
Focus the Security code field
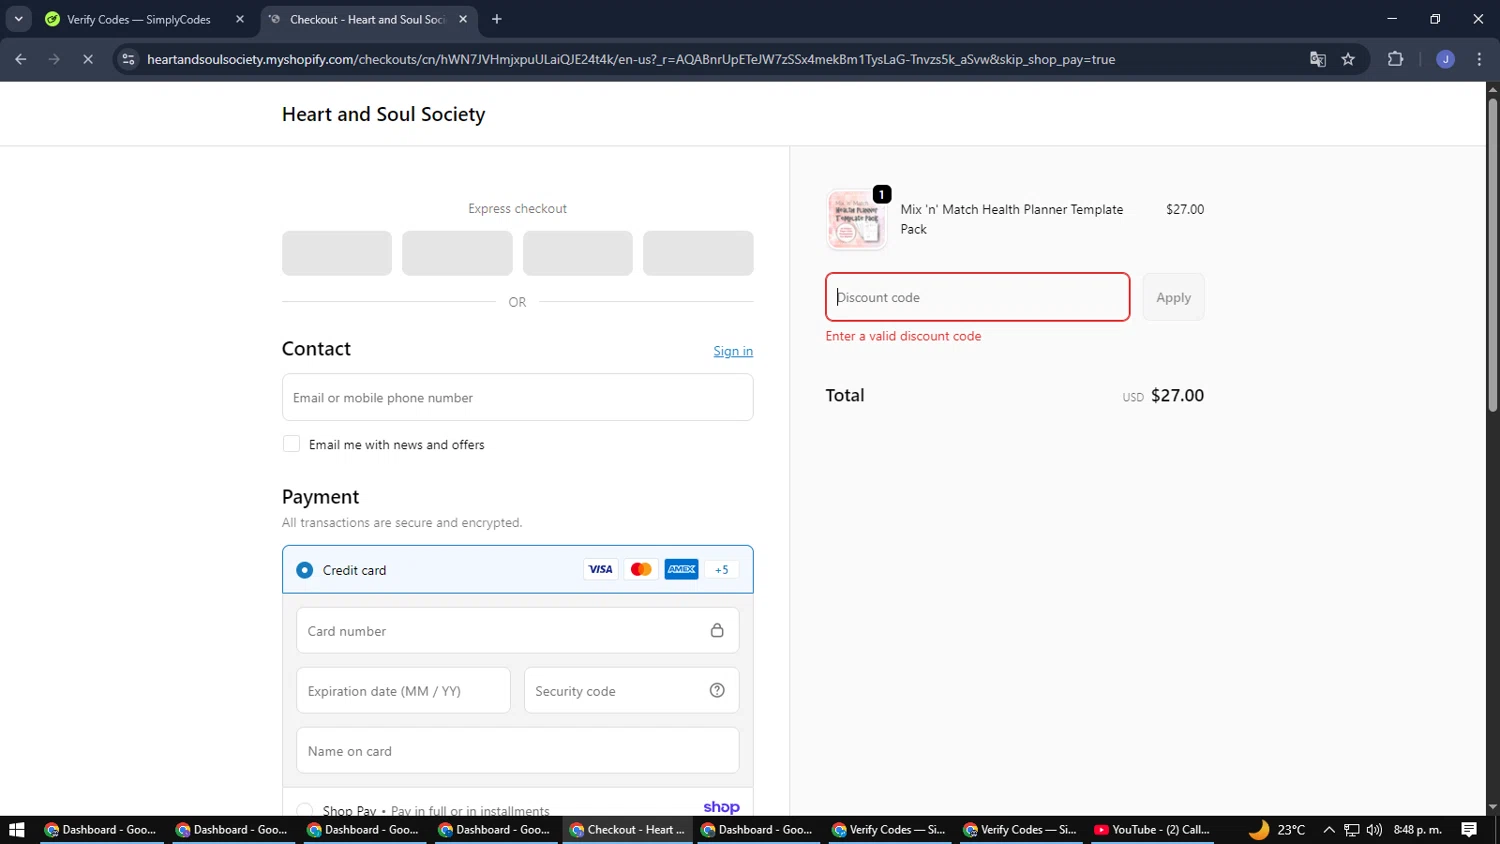pos(631,691)
